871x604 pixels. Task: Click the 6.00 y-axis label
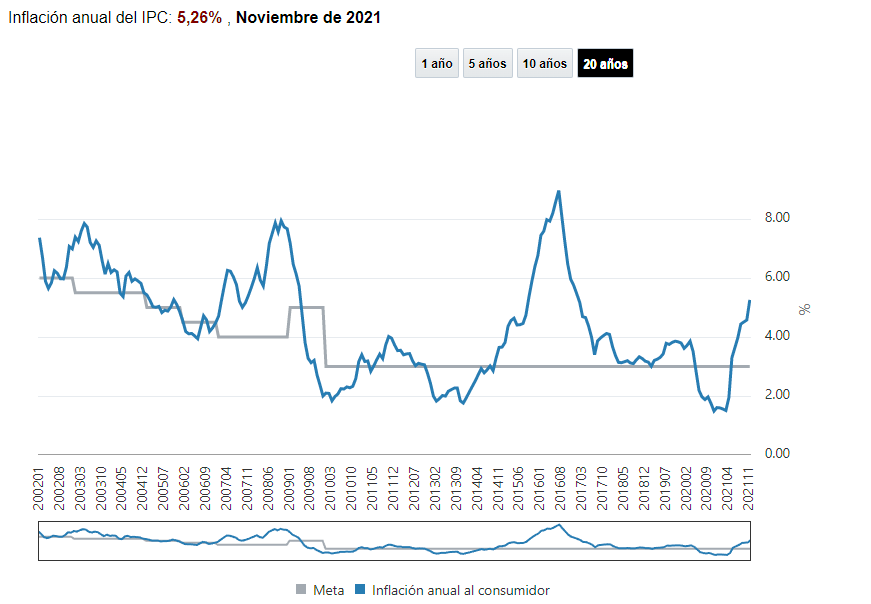click(777, 276)
